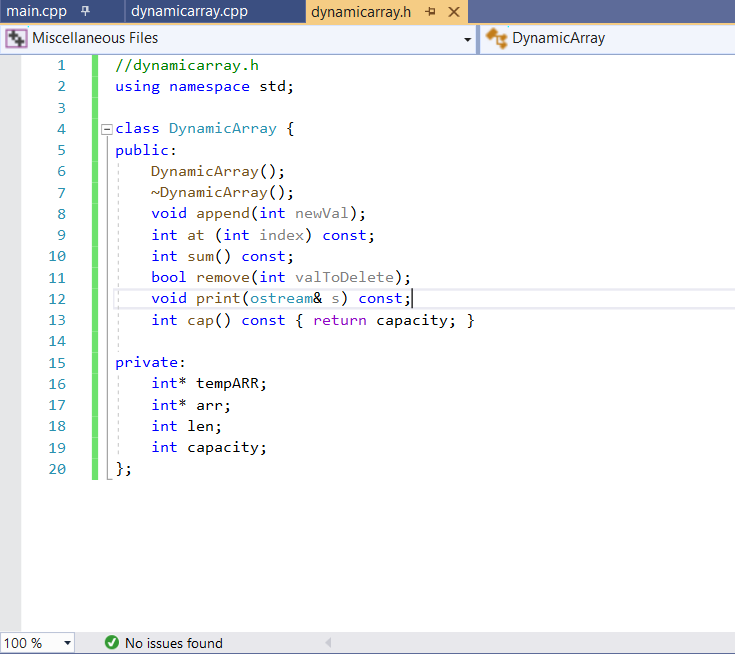Click the remove function name

point(223,277)
